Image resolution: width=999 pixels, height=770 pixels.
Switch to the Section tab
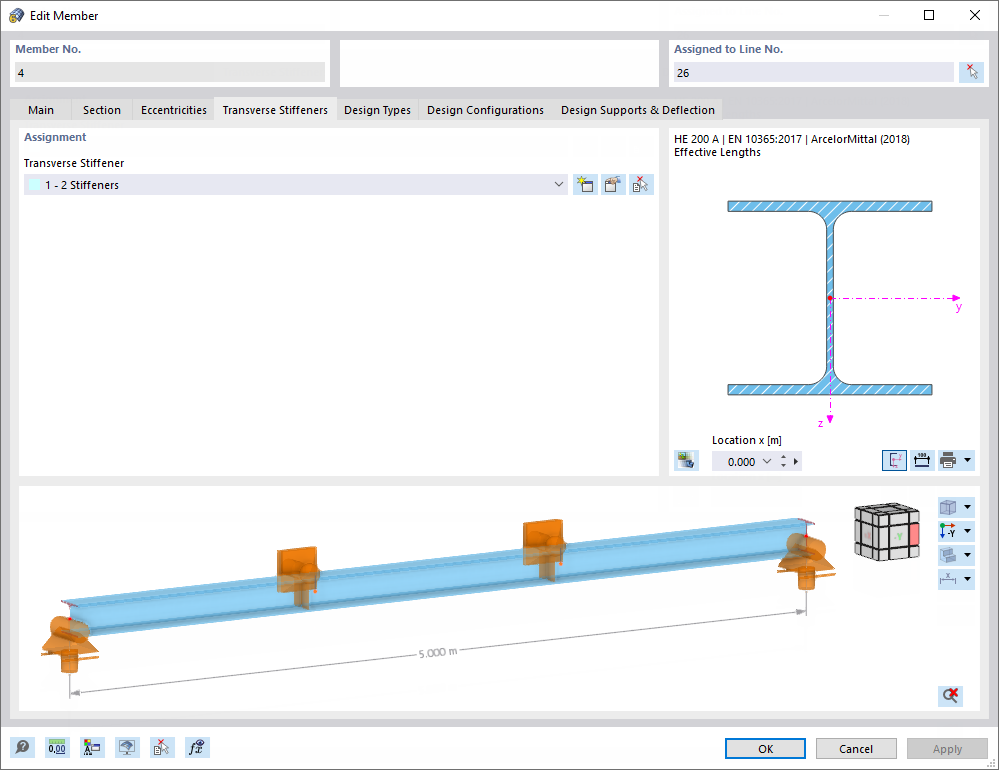pyautogui.click(x=102, y=110)
